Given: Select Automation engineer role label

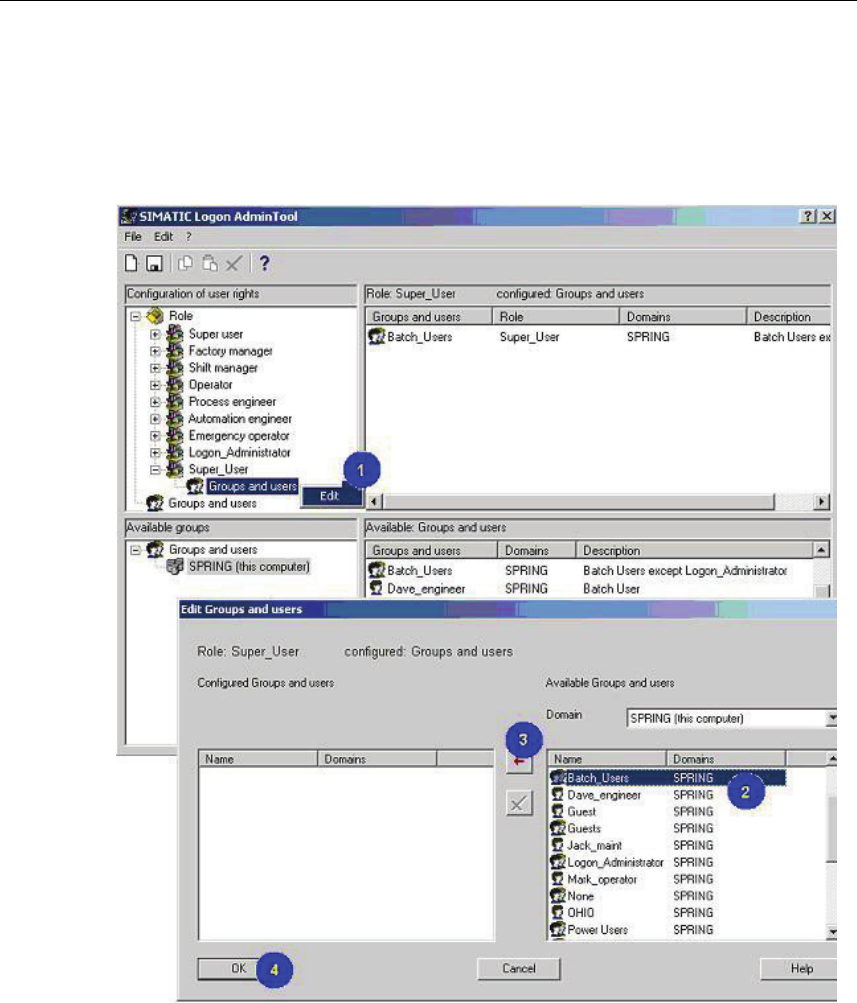Looking at the screenshot, I should coord(240,418).
